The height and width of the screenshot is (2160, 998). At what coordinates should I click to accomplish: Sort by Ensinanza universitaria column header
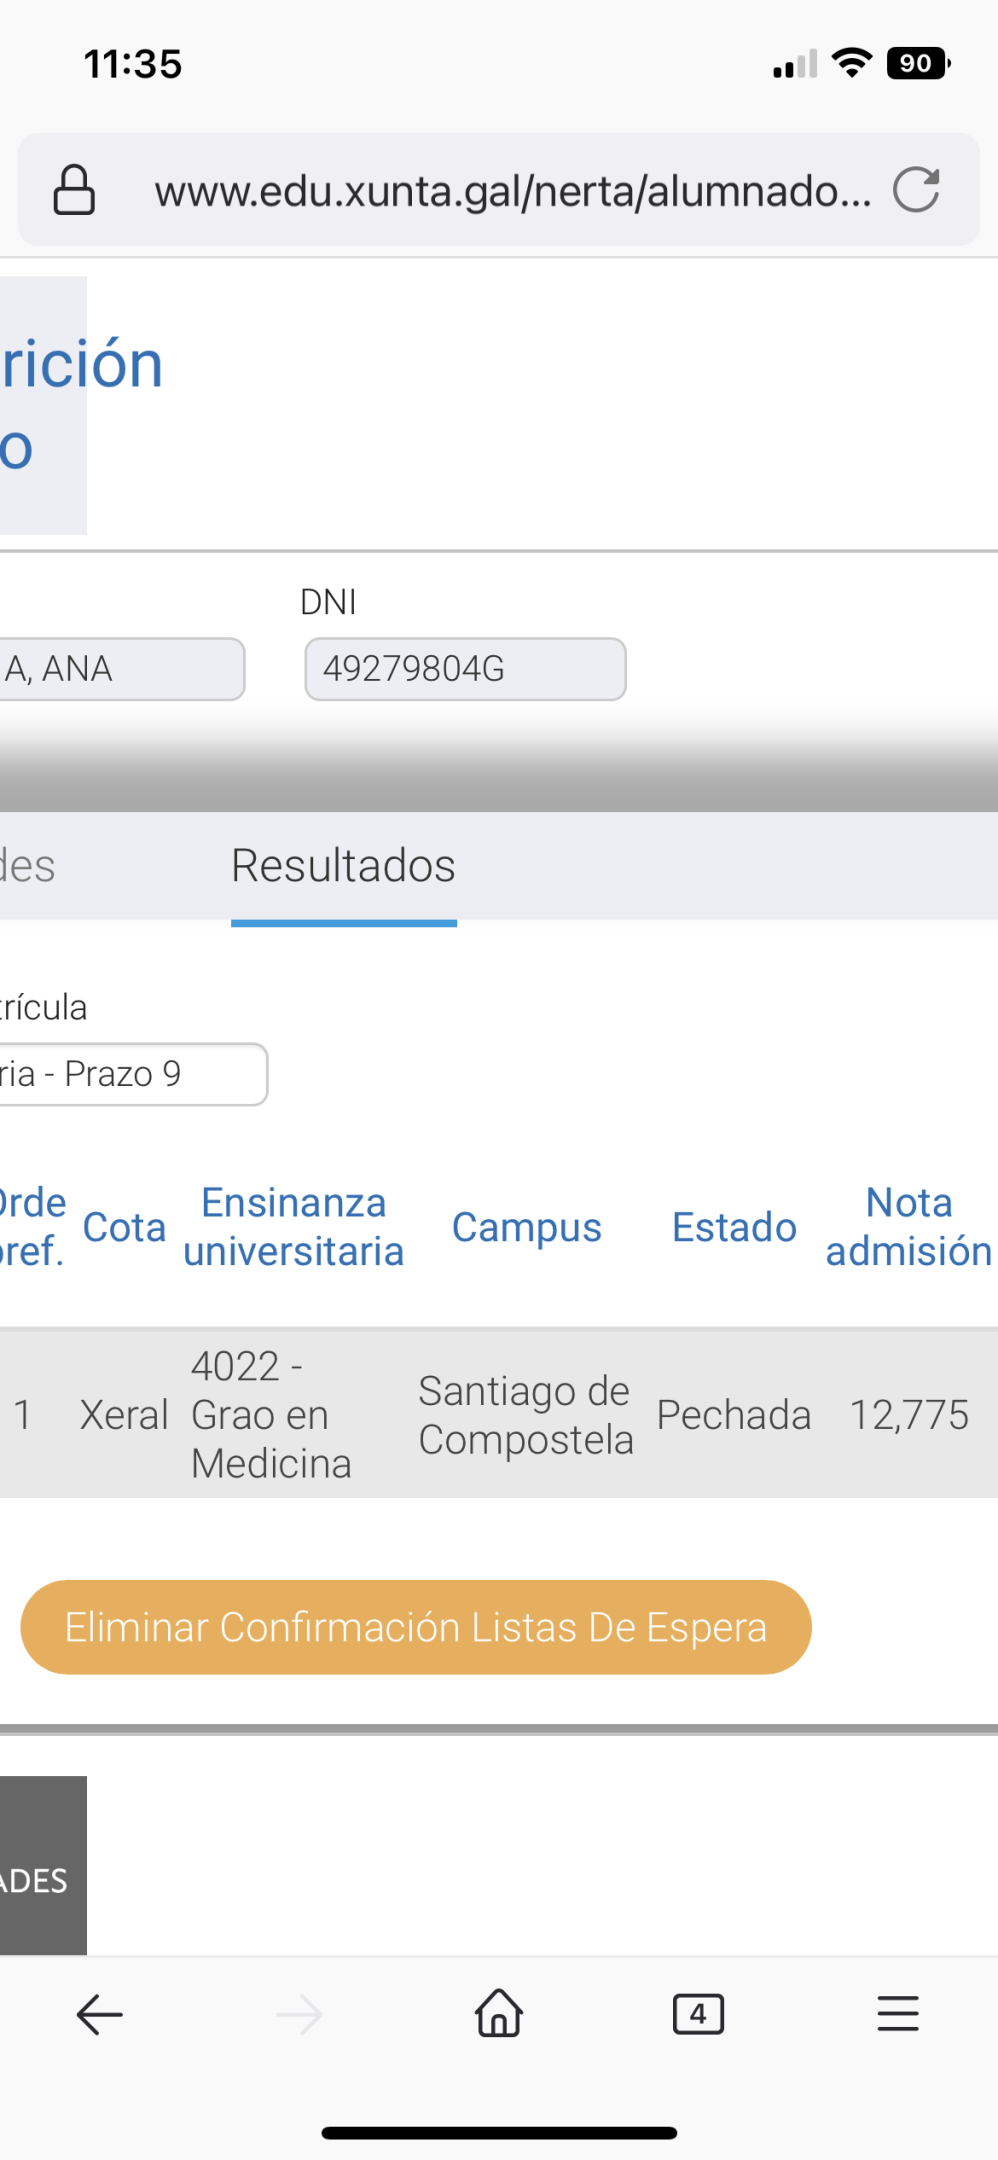[x=294, y=1227]
